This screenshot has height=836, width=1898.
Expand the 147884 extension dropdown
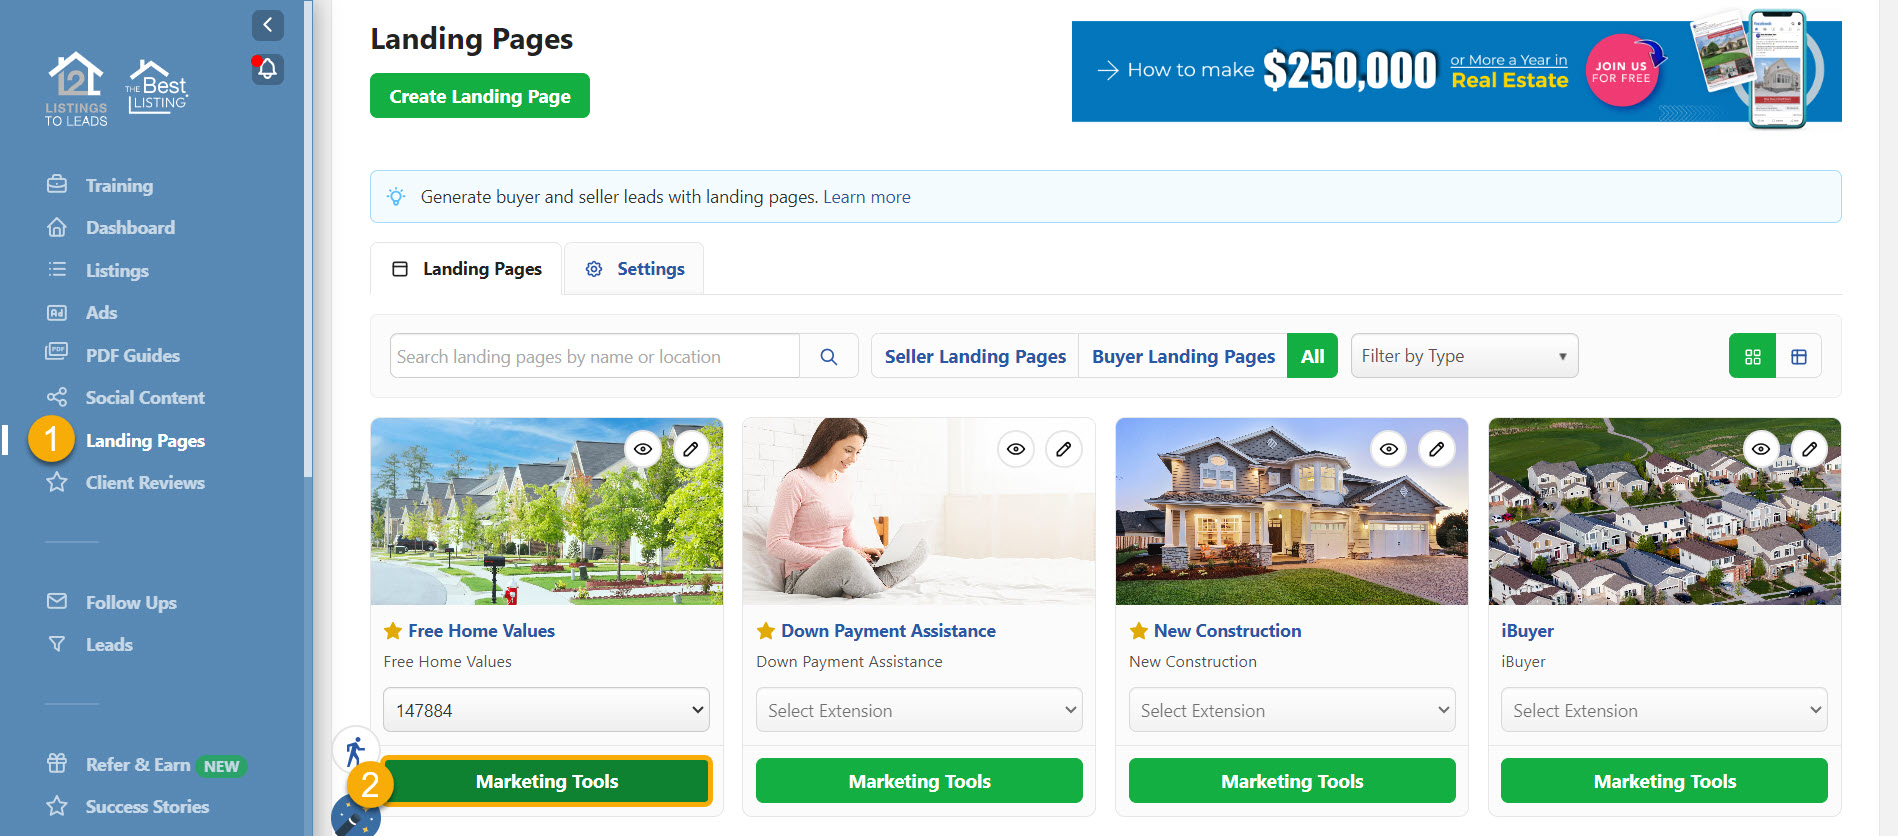pos(546,710)
